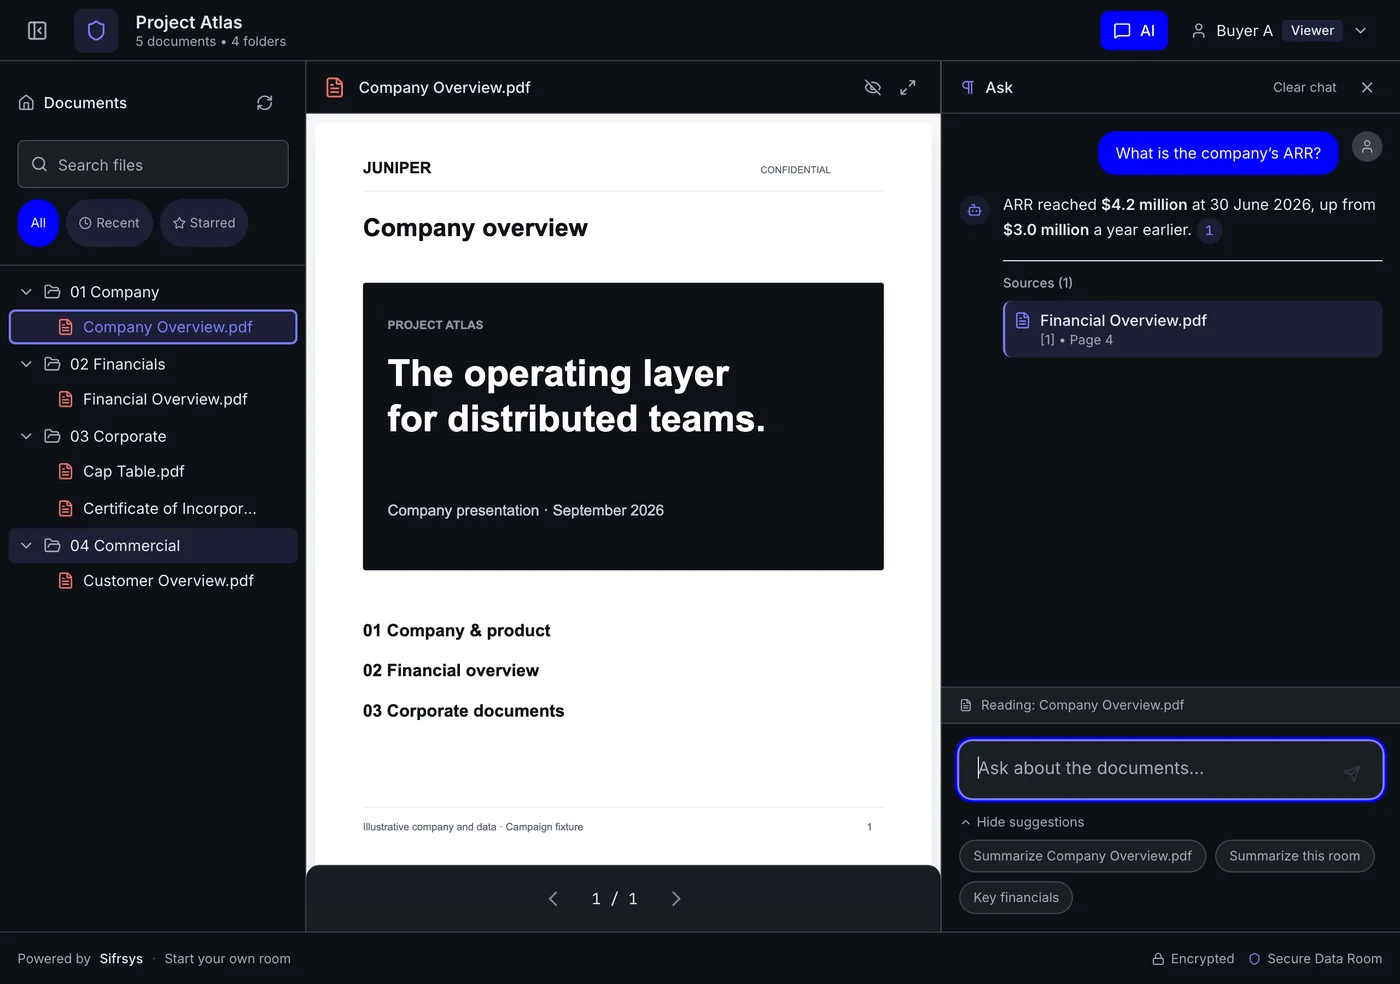
Task: Go to next PDF page
Action: (676, 899)
